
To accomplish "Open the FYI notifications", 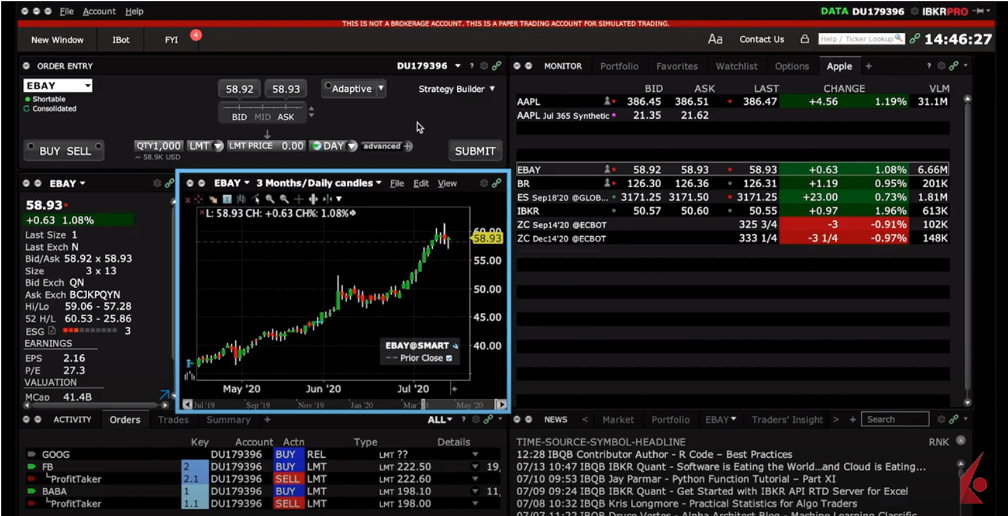I will [x=172, y=40].
